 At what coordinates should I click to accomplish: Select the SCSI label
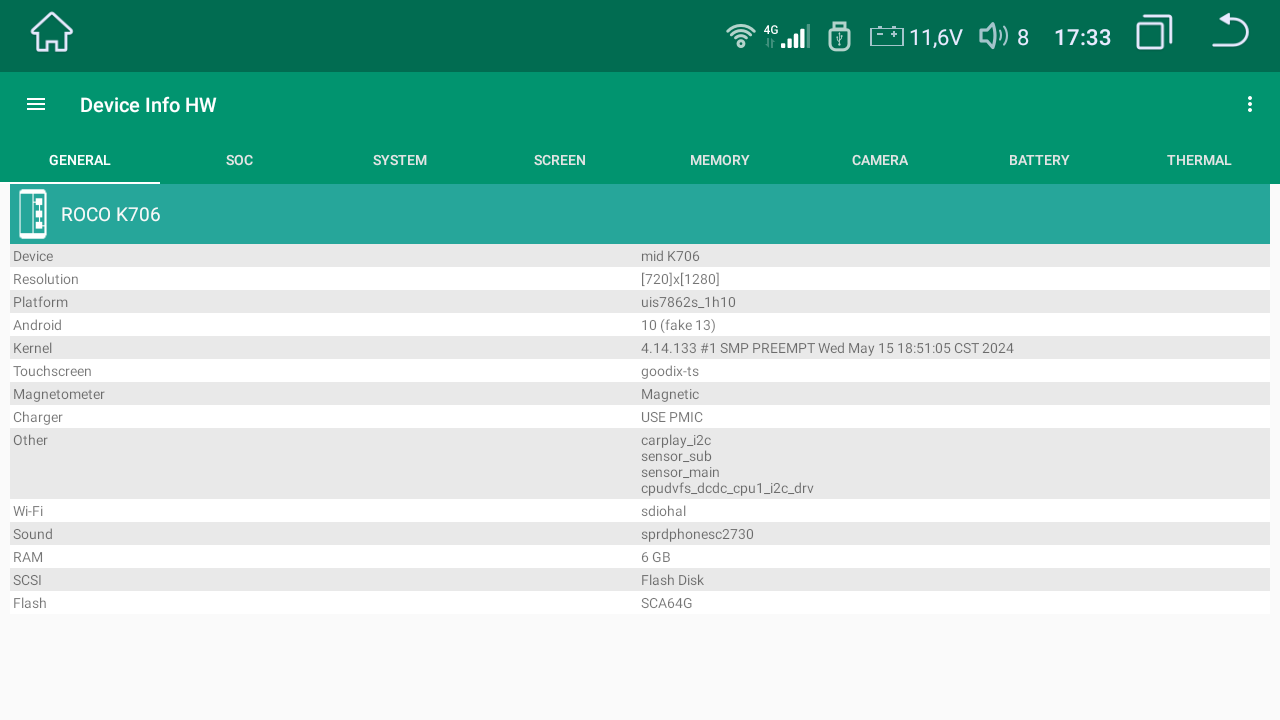(x=27, y=580)
